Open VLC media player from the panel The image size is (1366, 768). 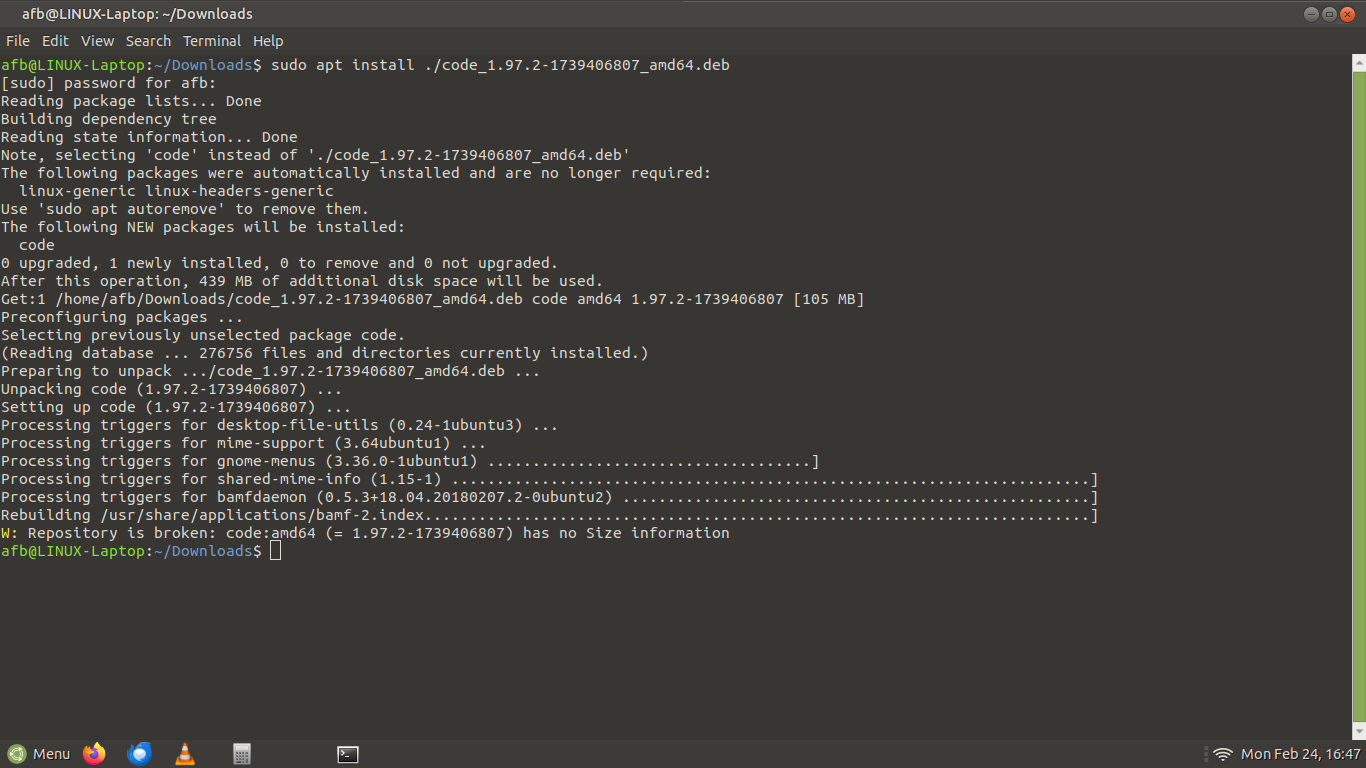point(185,754)
